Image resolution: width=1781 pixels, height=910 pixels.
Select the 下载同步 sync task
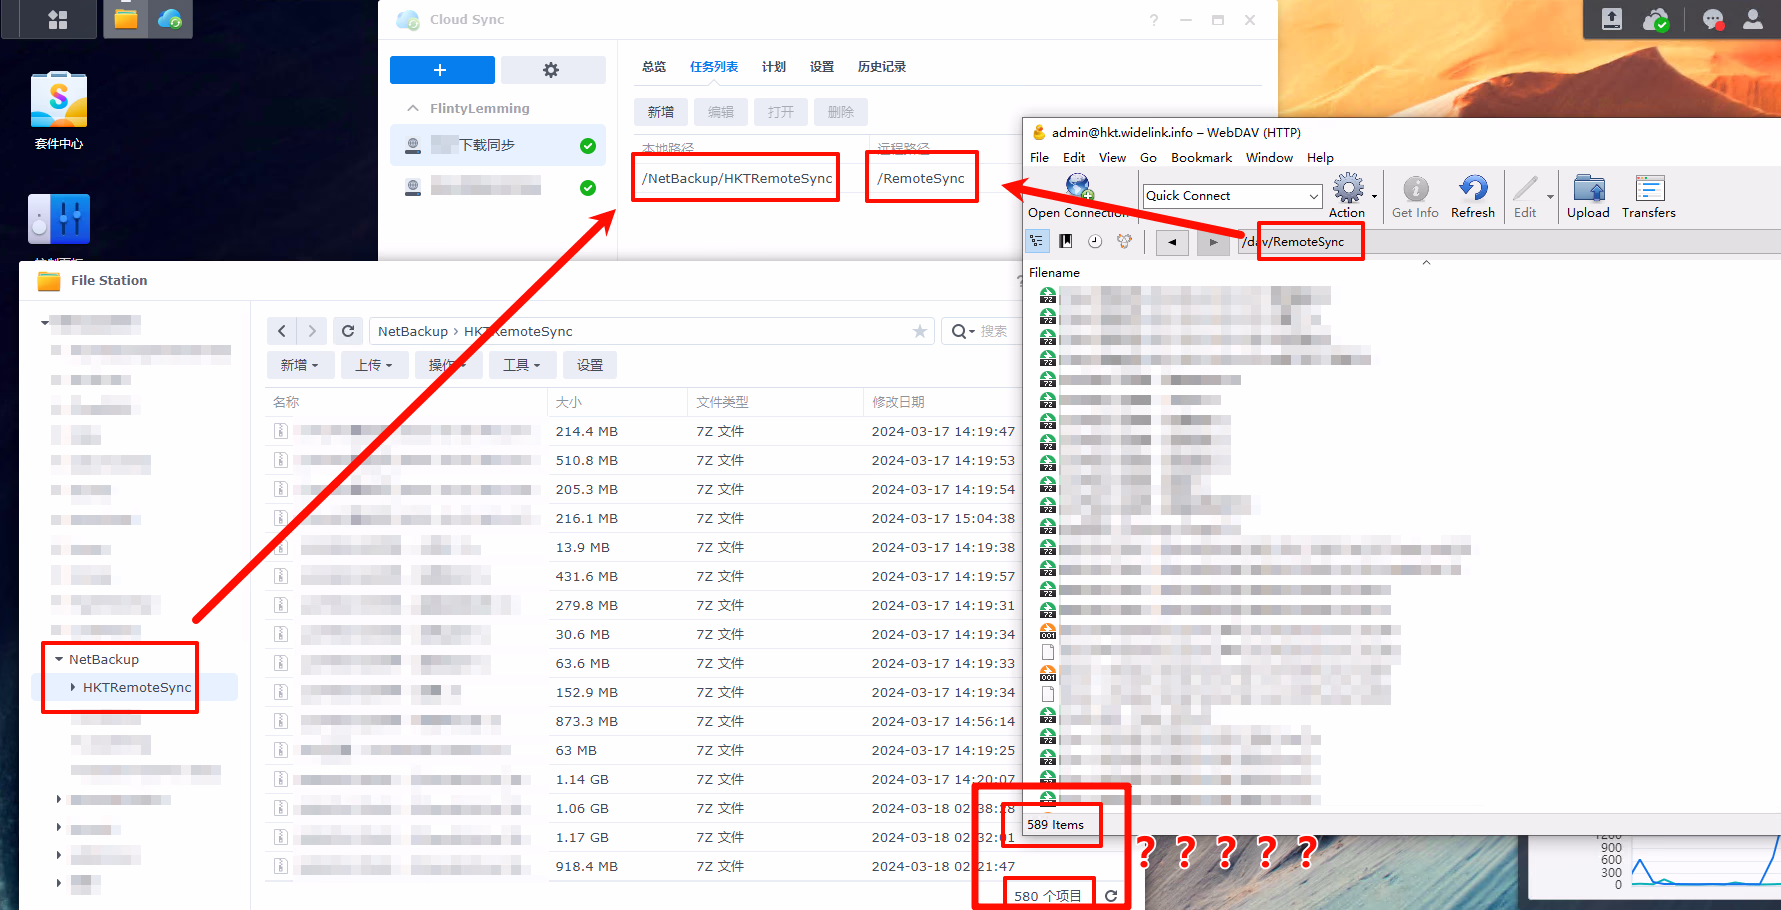487,146
